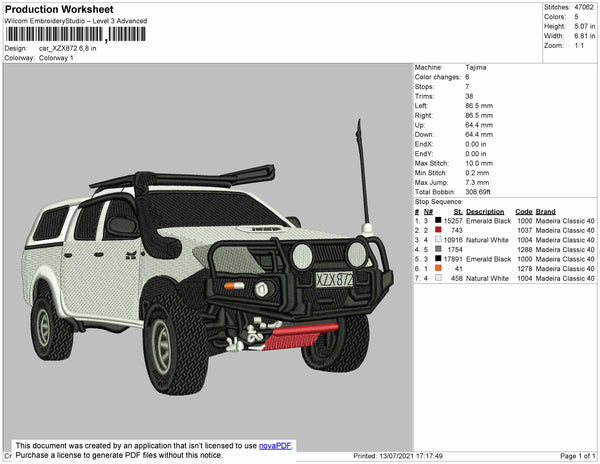The height and width of the screenshot is (464, 600).
Task: Click the Width value '6.81 in'
Action: pyautogui.click(x=585, y=36)
